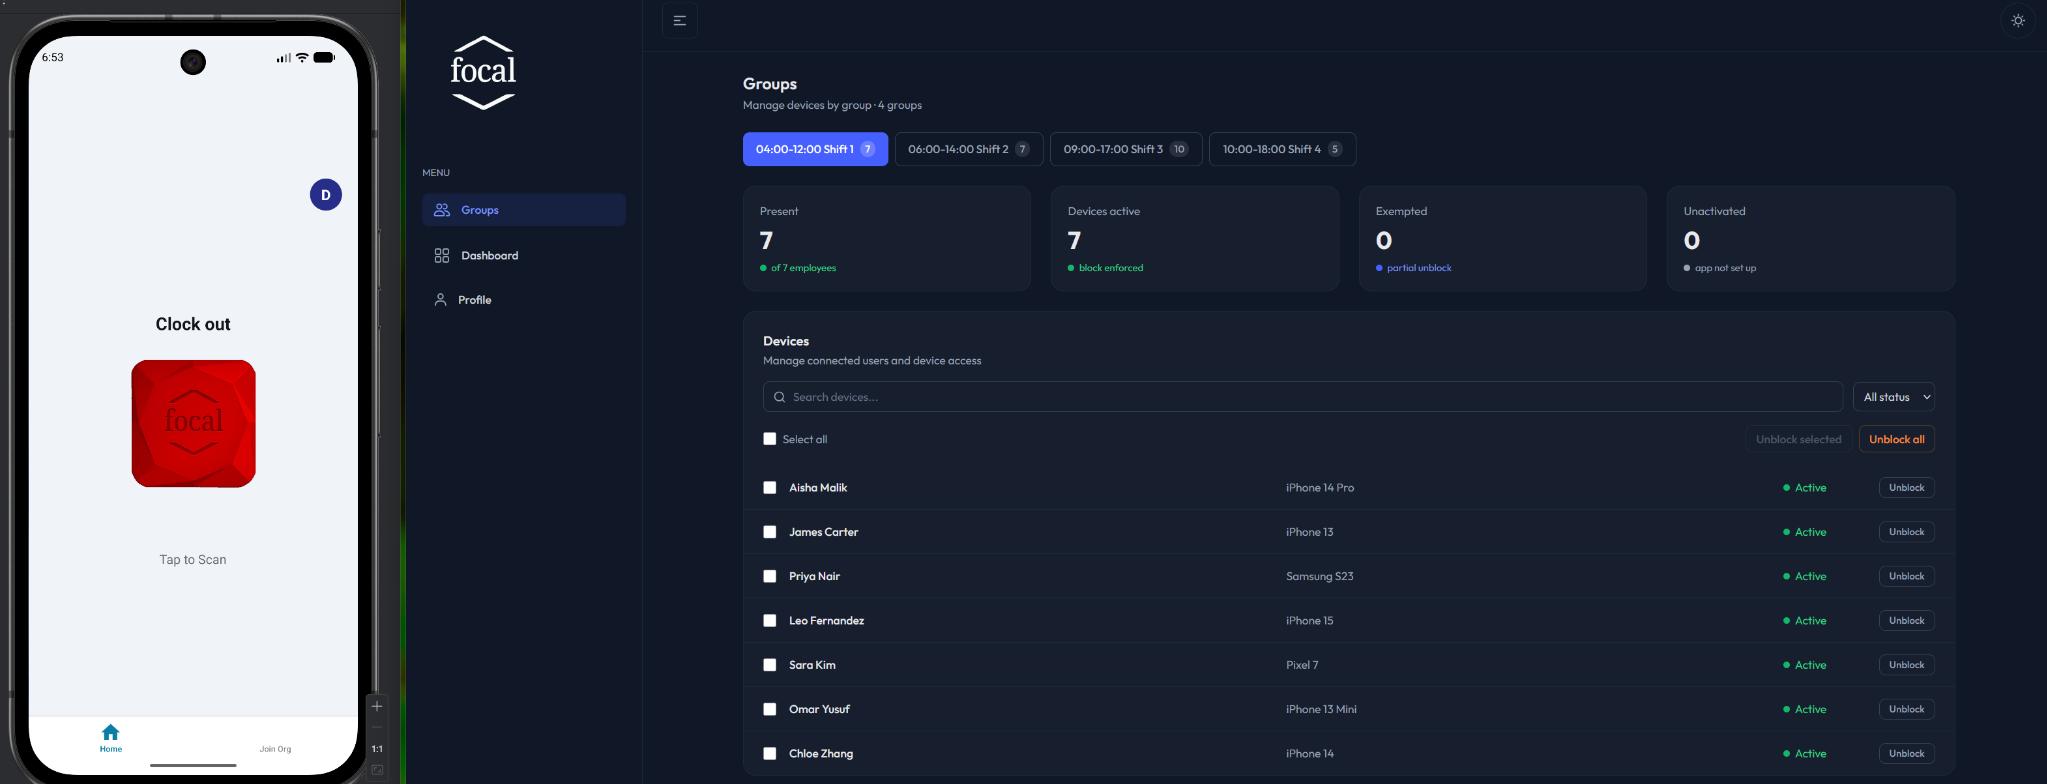The height and width of the screenshot is (784, 2047).
Task: Click the partial unblock label
Action: pos(1419,268)
